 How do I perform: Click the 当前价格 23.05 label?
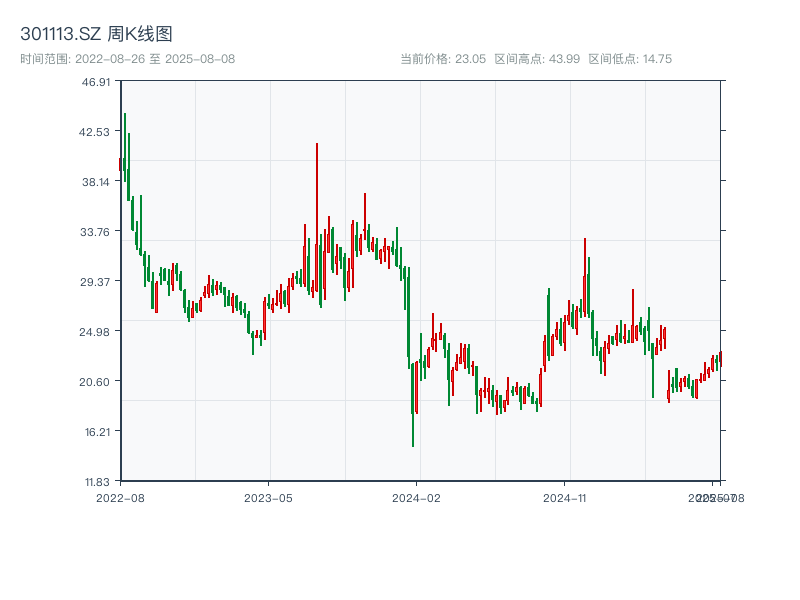(442, 59)
